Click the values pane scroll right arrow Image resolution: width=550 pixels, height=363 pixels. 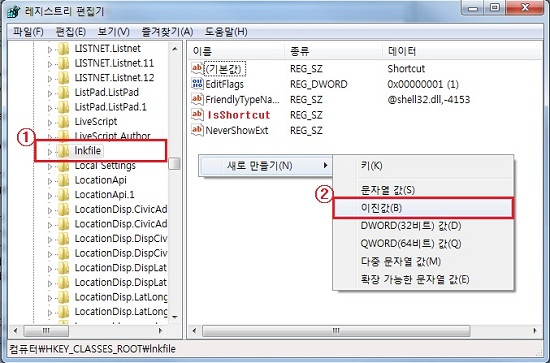[x=535, y=330]
